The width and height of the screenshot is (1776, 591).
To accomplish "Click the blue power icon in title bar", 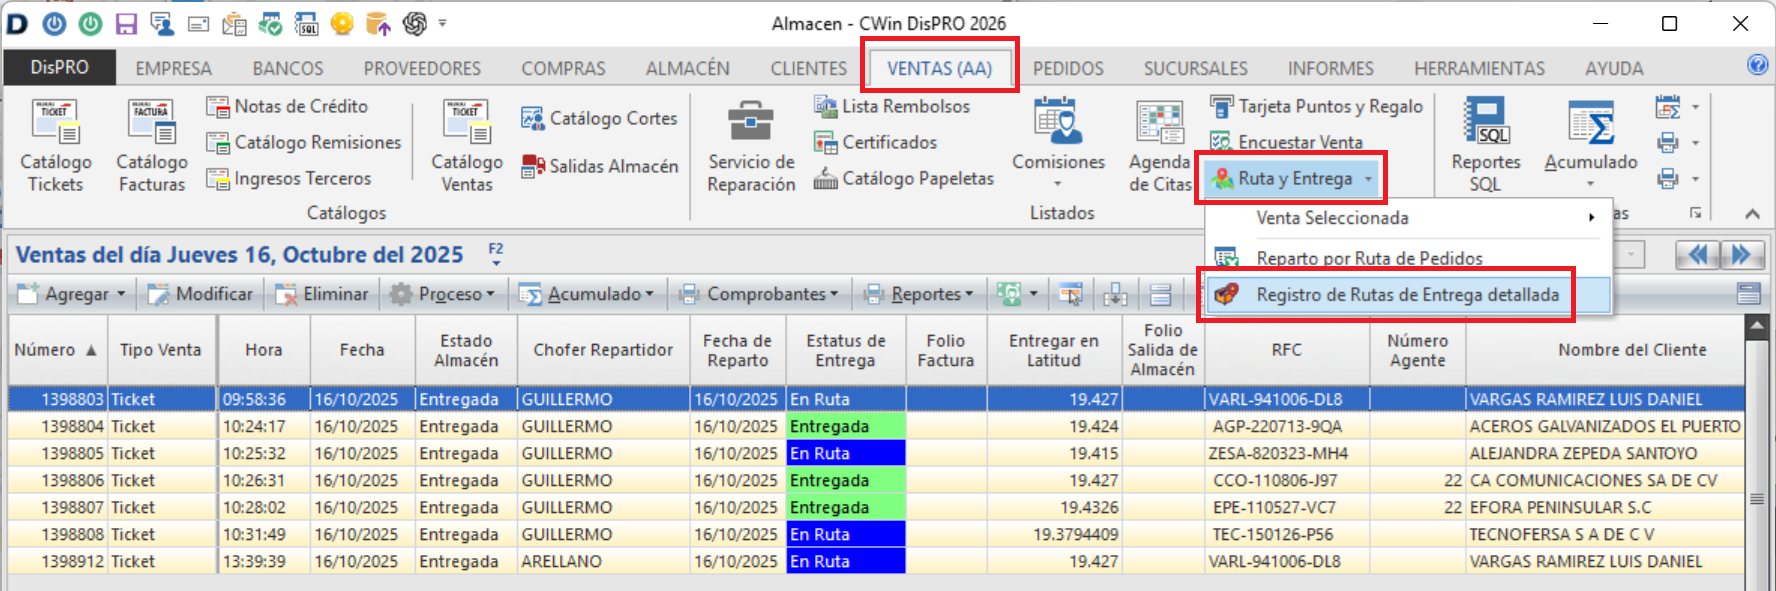I will [x=54, y=23].
